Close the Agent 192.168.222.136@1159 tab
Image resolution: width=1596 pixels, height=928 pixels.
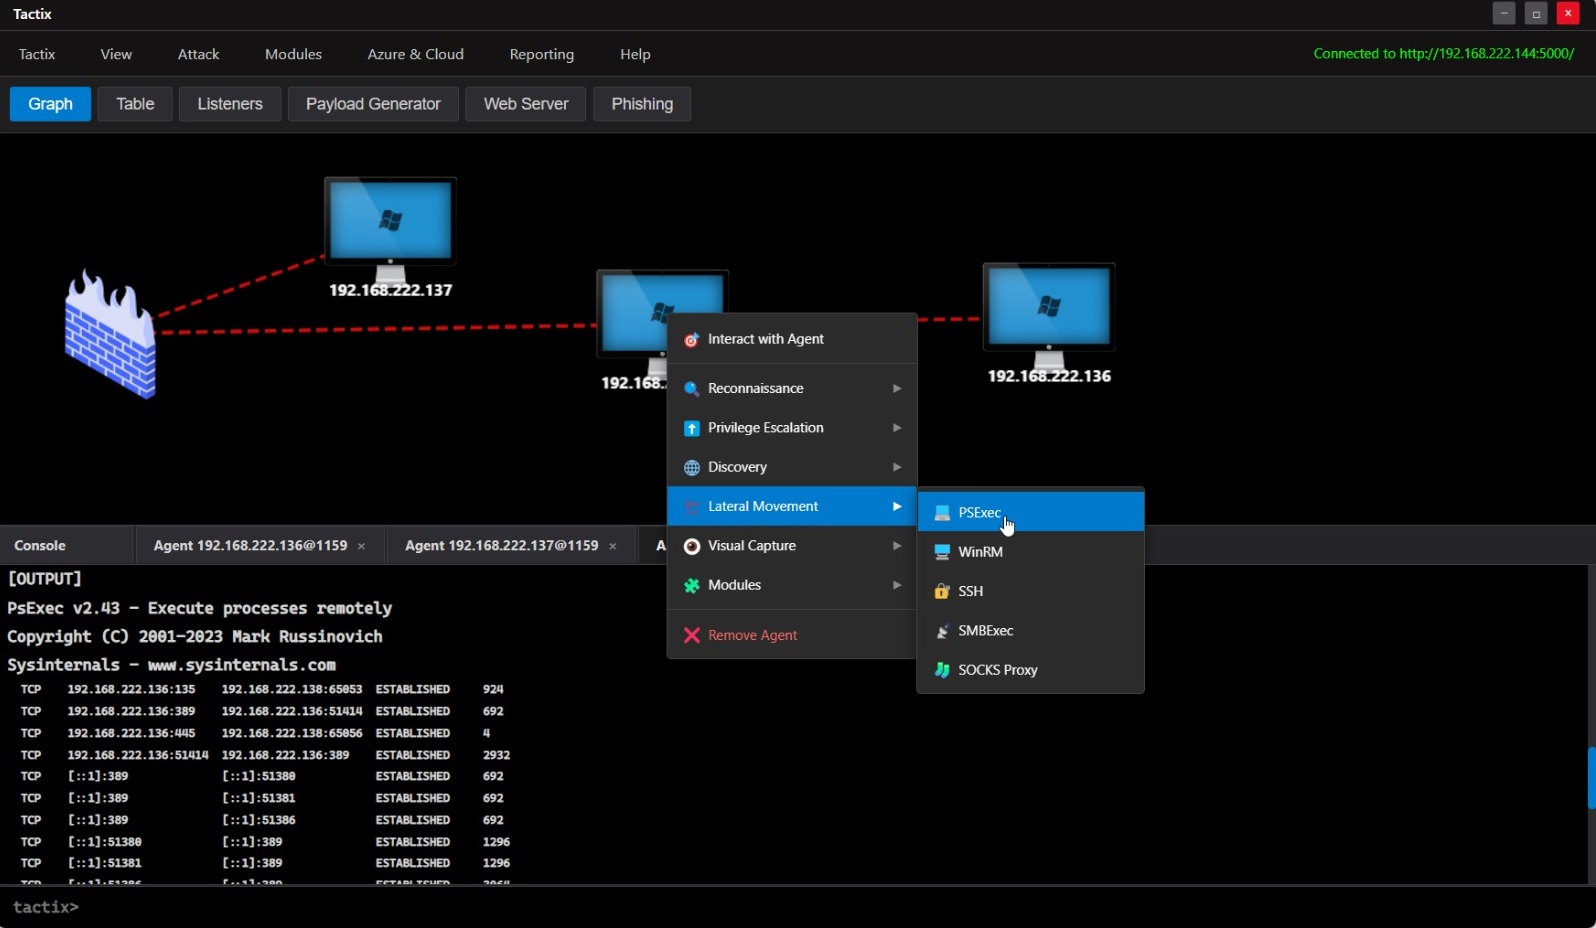pyautogui.click(x=362, y=546)
